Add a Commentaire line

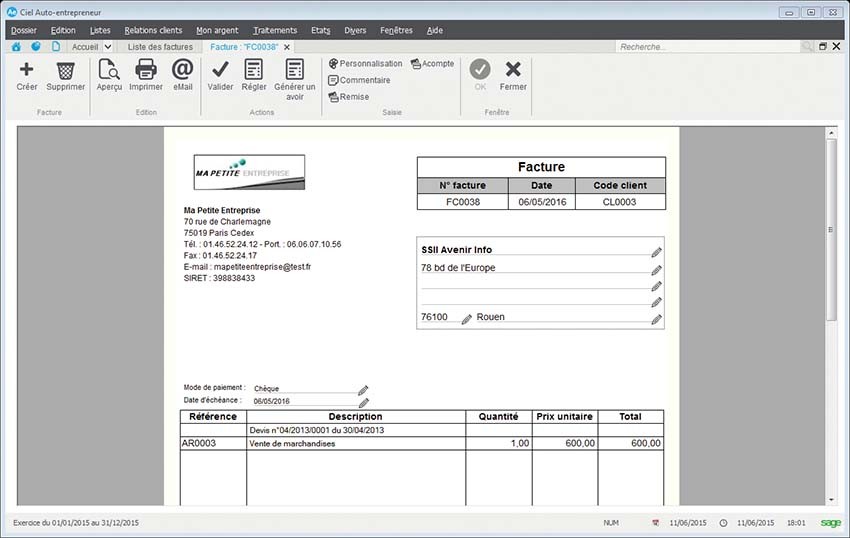pos(359,80)
